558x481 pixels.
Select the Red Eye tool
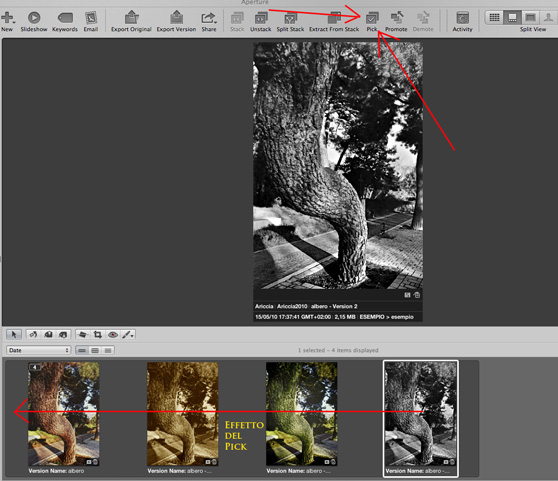[113, 334]
